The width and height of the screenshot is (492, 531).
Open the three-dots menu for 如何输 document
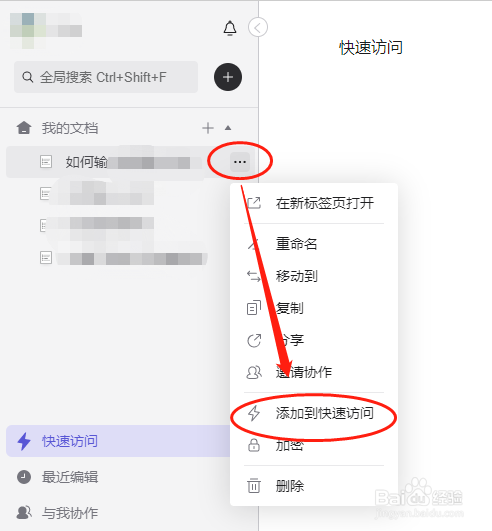pos(240,162)
